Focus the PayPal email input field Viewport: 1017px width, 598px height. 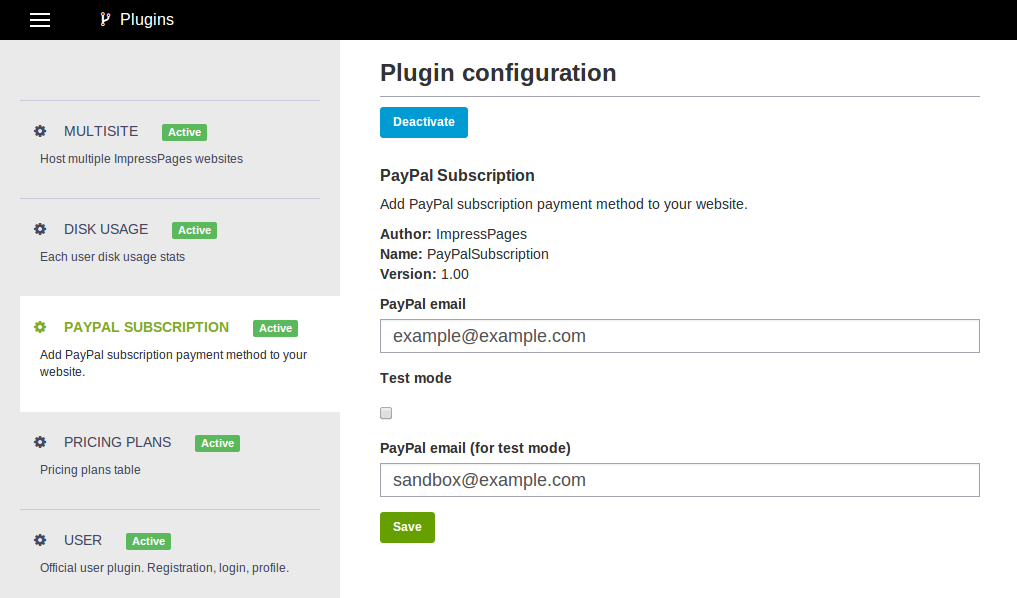tap(680, 336)
